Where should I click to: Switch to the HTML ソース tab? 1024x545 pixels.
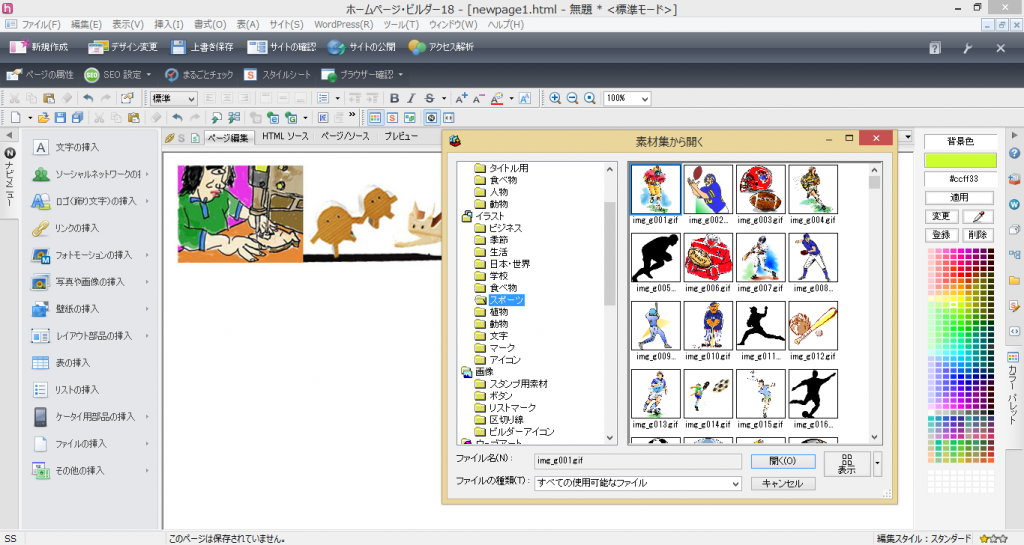tap(285, 136)
